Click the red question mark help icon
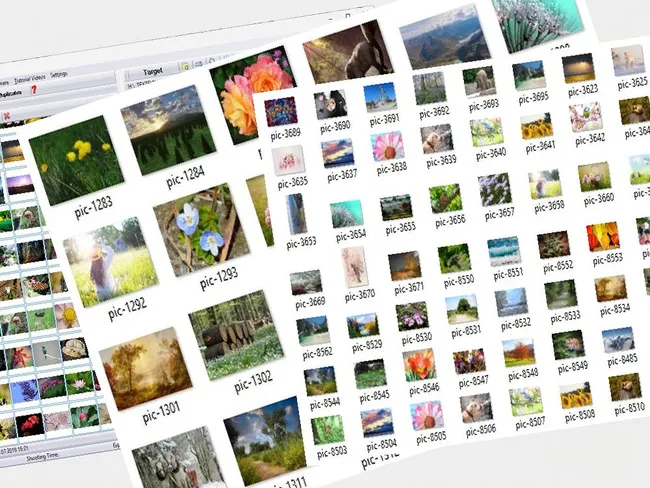 pos(34,89)
